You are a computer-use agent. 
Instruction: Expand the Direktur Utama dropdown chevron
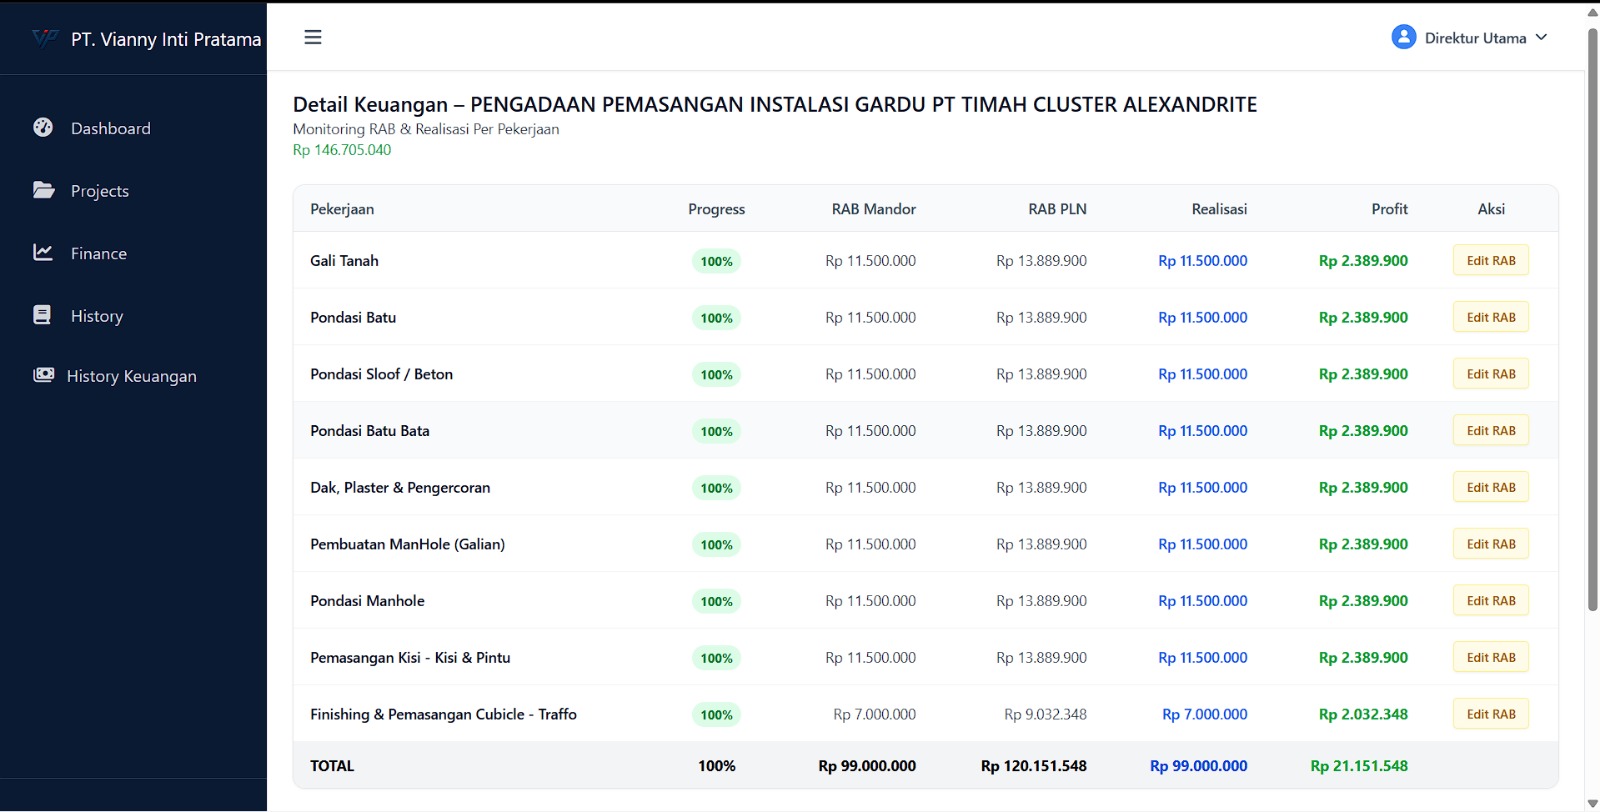[x=1541, y=37]
